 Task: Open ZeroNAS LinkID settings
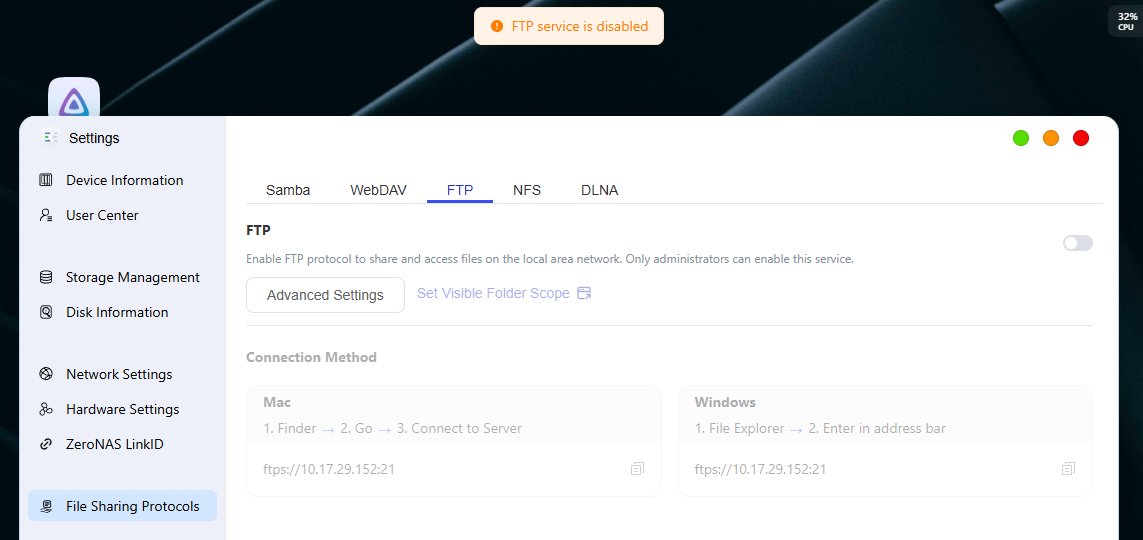122,444
